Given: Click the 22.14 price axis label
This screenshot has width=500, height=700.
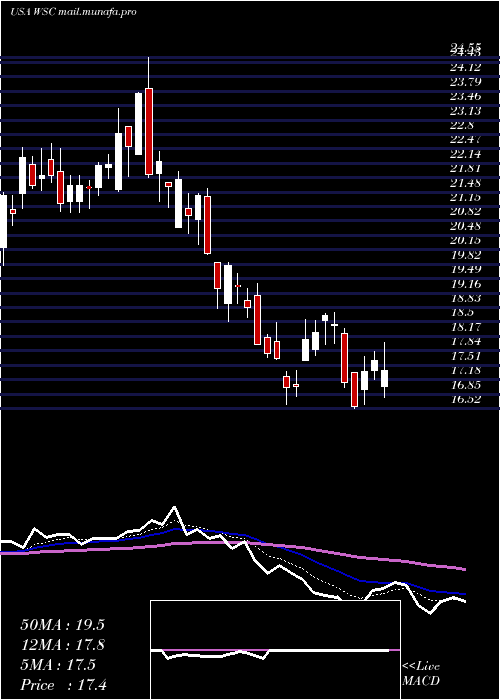Looking at the screenshot, I should coord(465,154).
